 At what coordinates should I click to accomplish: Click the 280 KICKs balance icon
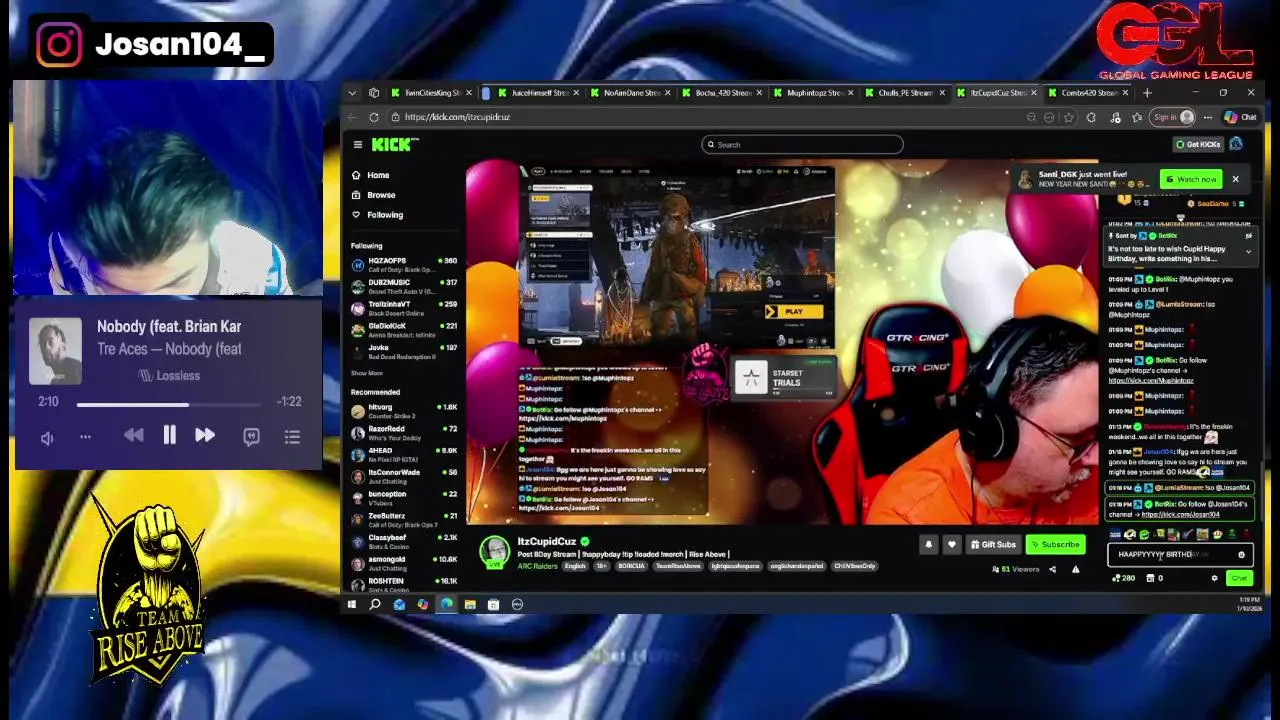click(x=1124, y=578)
